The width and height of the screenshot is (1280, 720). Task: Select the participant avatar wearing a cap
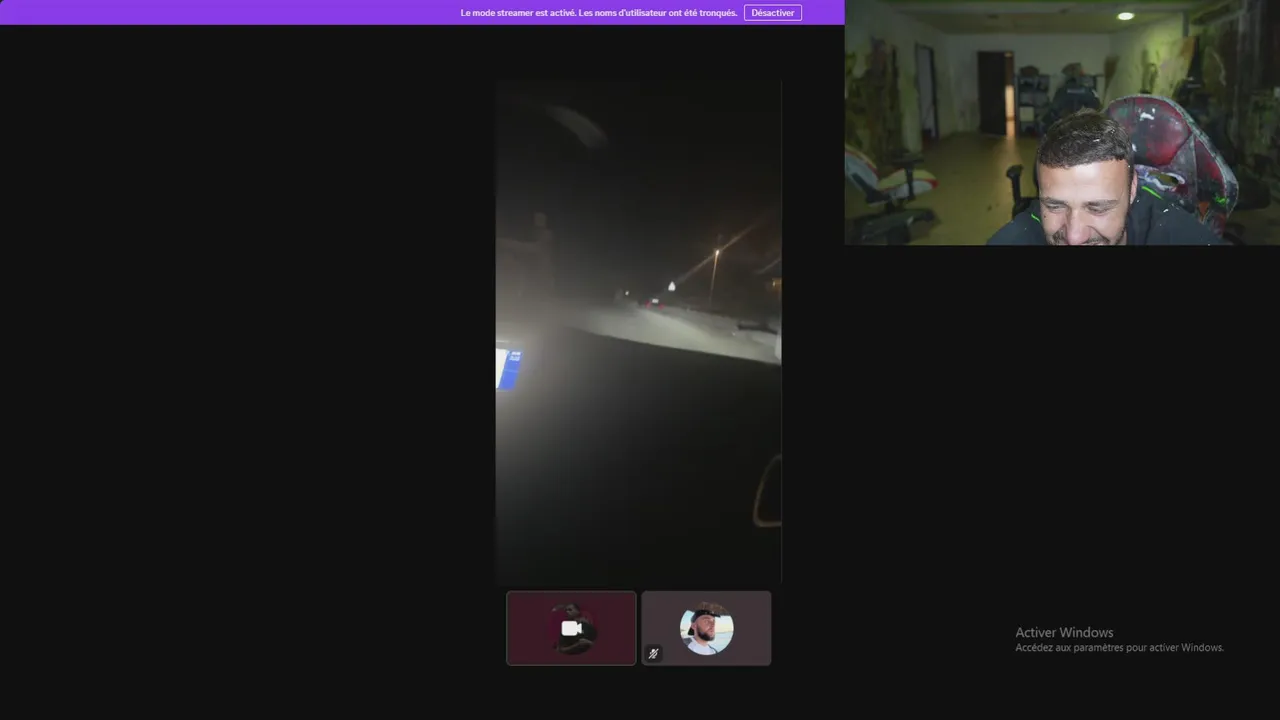(x=707, y=629)
